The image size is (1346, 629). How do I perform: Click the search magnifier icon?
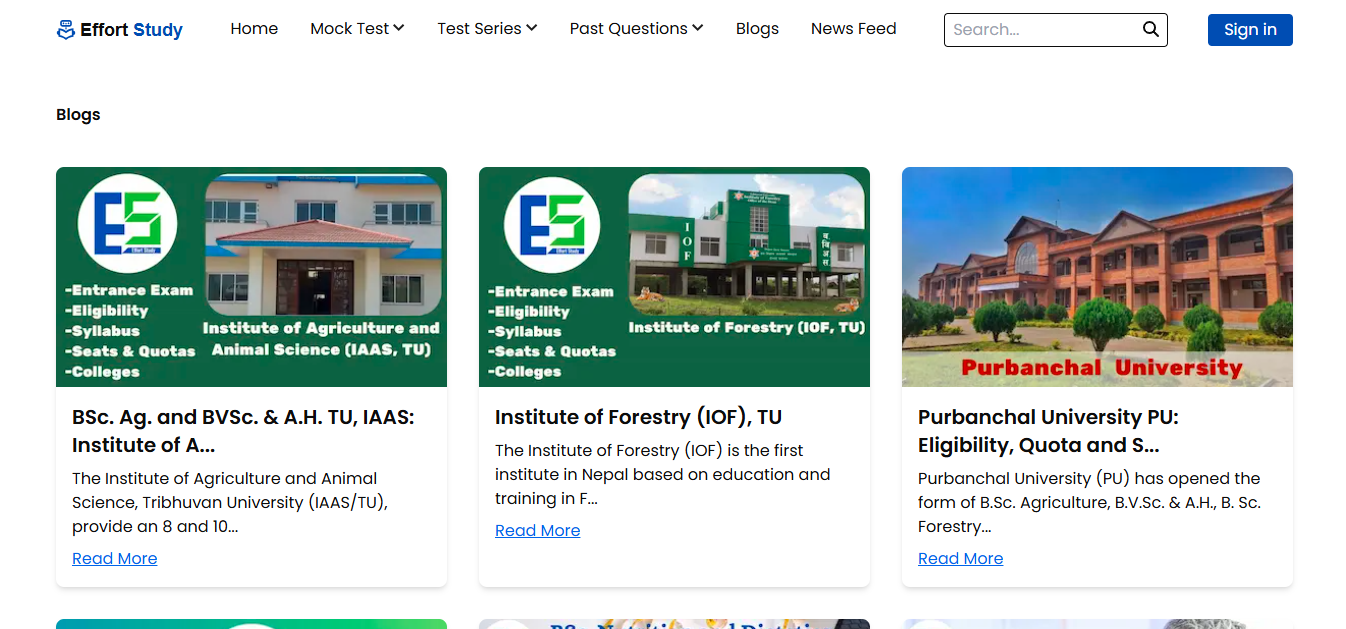pyautogui.click(x=1151, y=29)
